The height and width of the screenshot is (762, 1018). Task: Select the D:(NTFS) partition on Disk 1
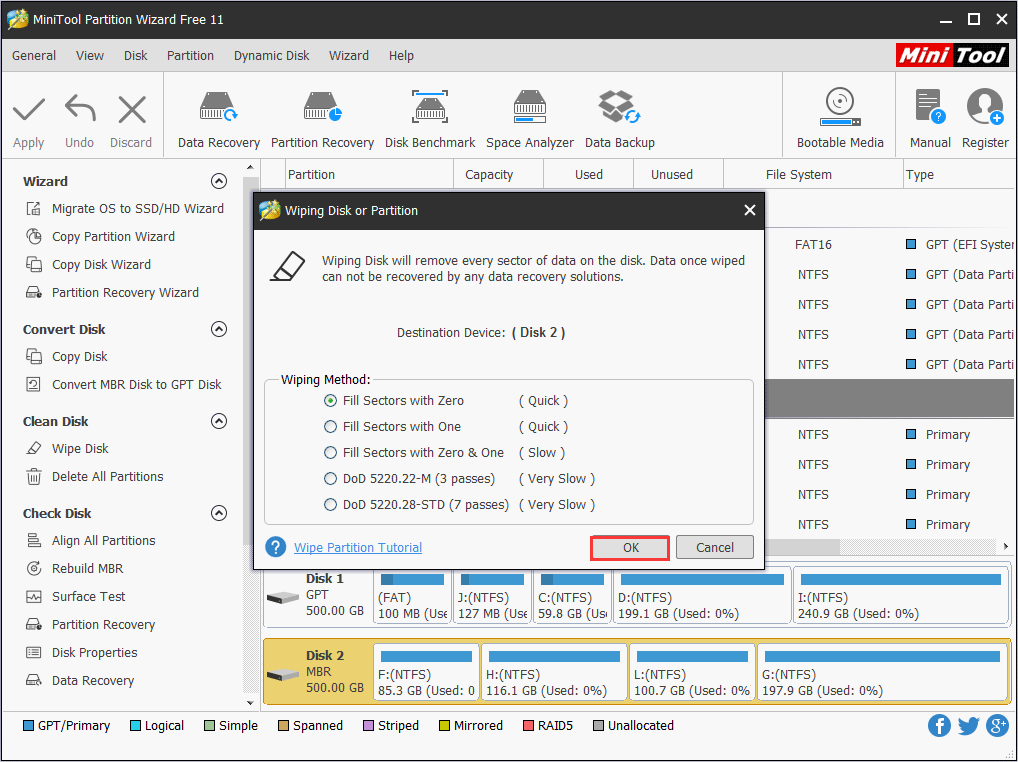coord(702,595)
